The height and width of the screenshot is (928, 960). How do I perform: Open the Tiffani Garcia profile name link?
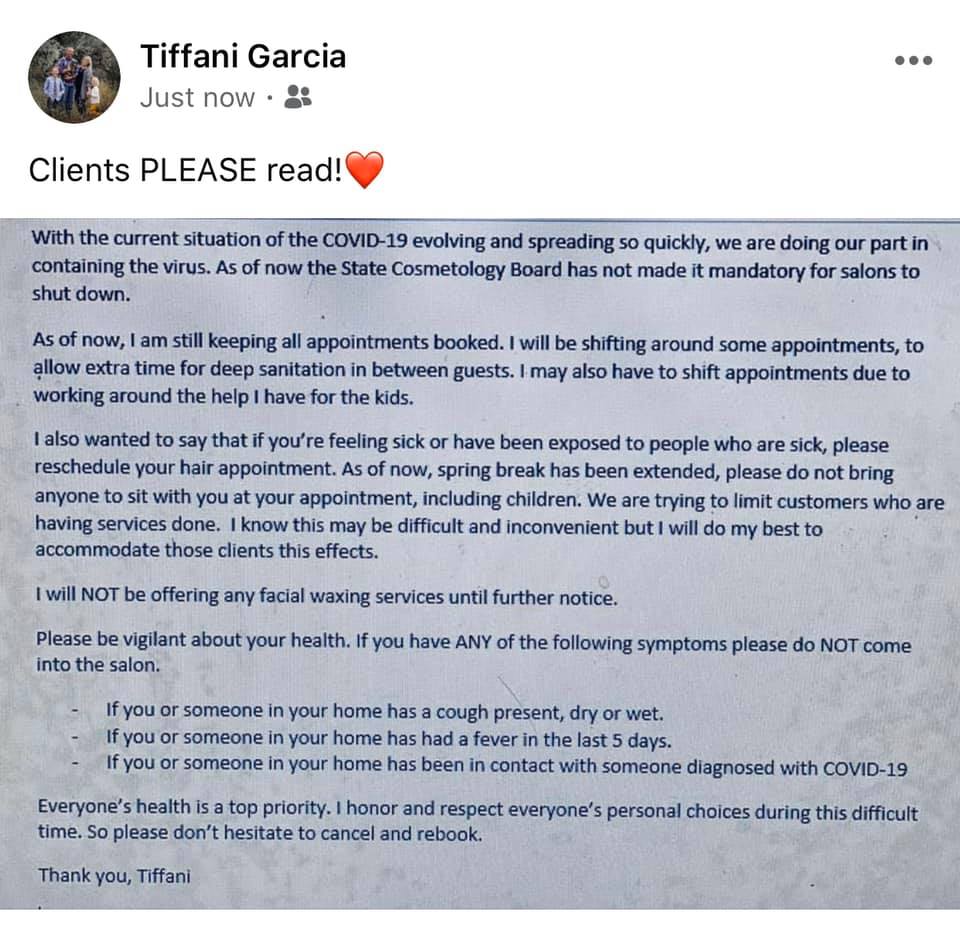click(x=243, y=56)
